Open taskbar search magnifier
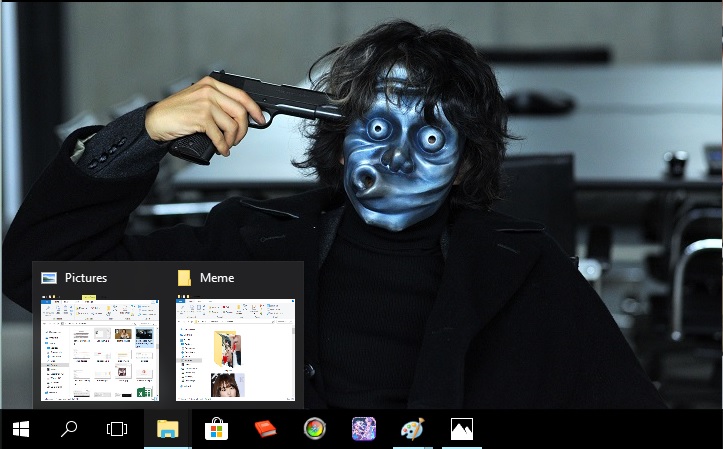723x449 pixels. pos(69,429)
